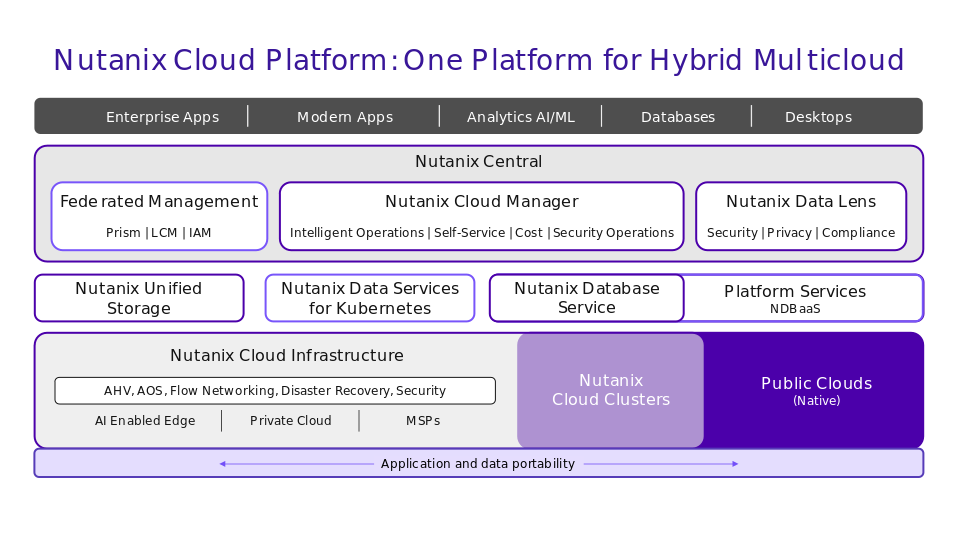Click the Private Cloud label
The image size is (960, 540).
290,421
